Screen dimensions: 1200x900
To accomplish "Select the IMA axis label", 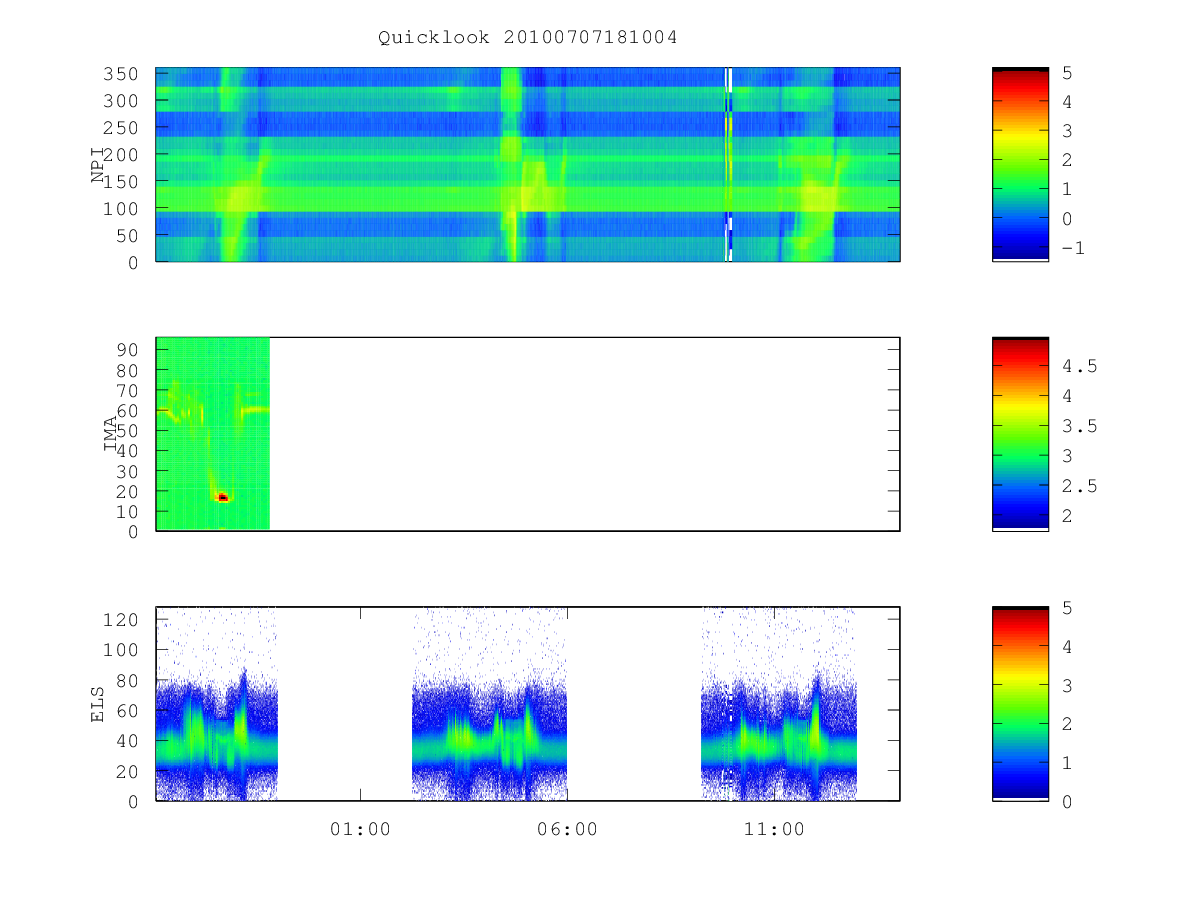I will point(111,434).
